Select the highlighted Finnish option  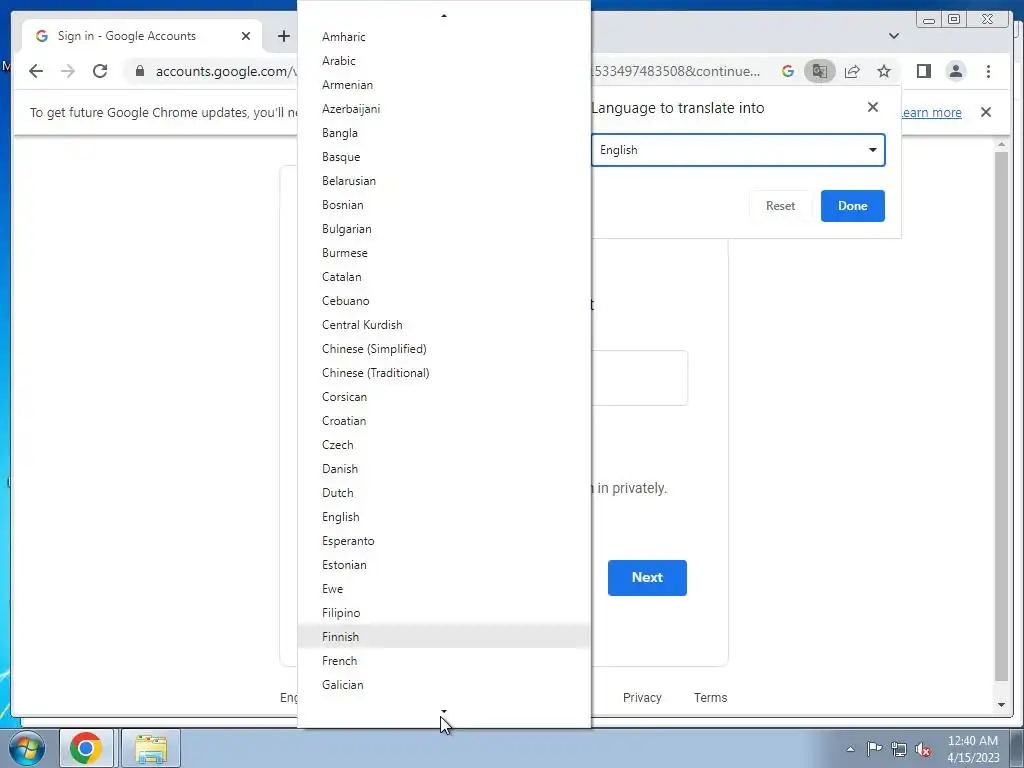pos(444,637)
